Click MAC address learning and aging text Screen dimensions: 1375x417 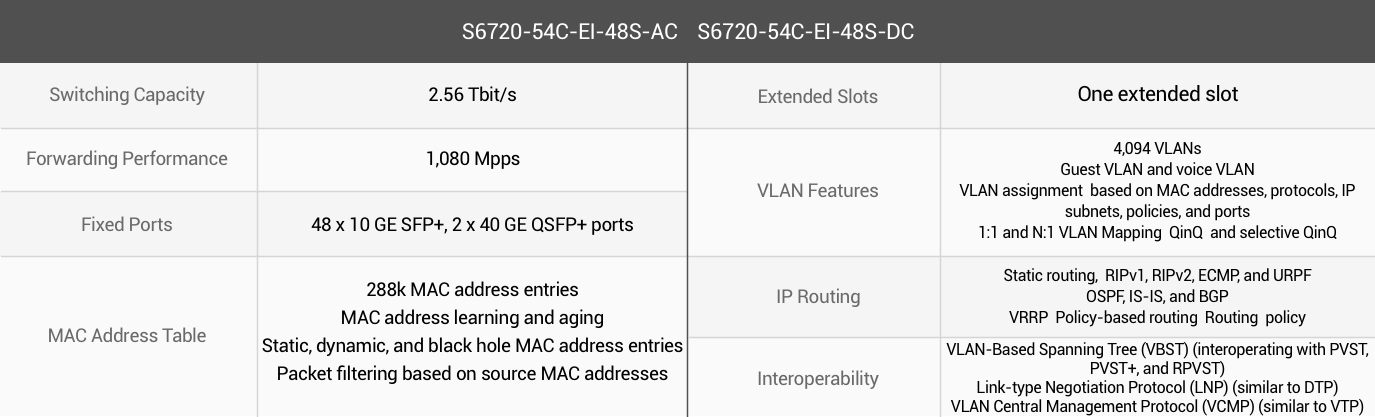coord(472,317)
